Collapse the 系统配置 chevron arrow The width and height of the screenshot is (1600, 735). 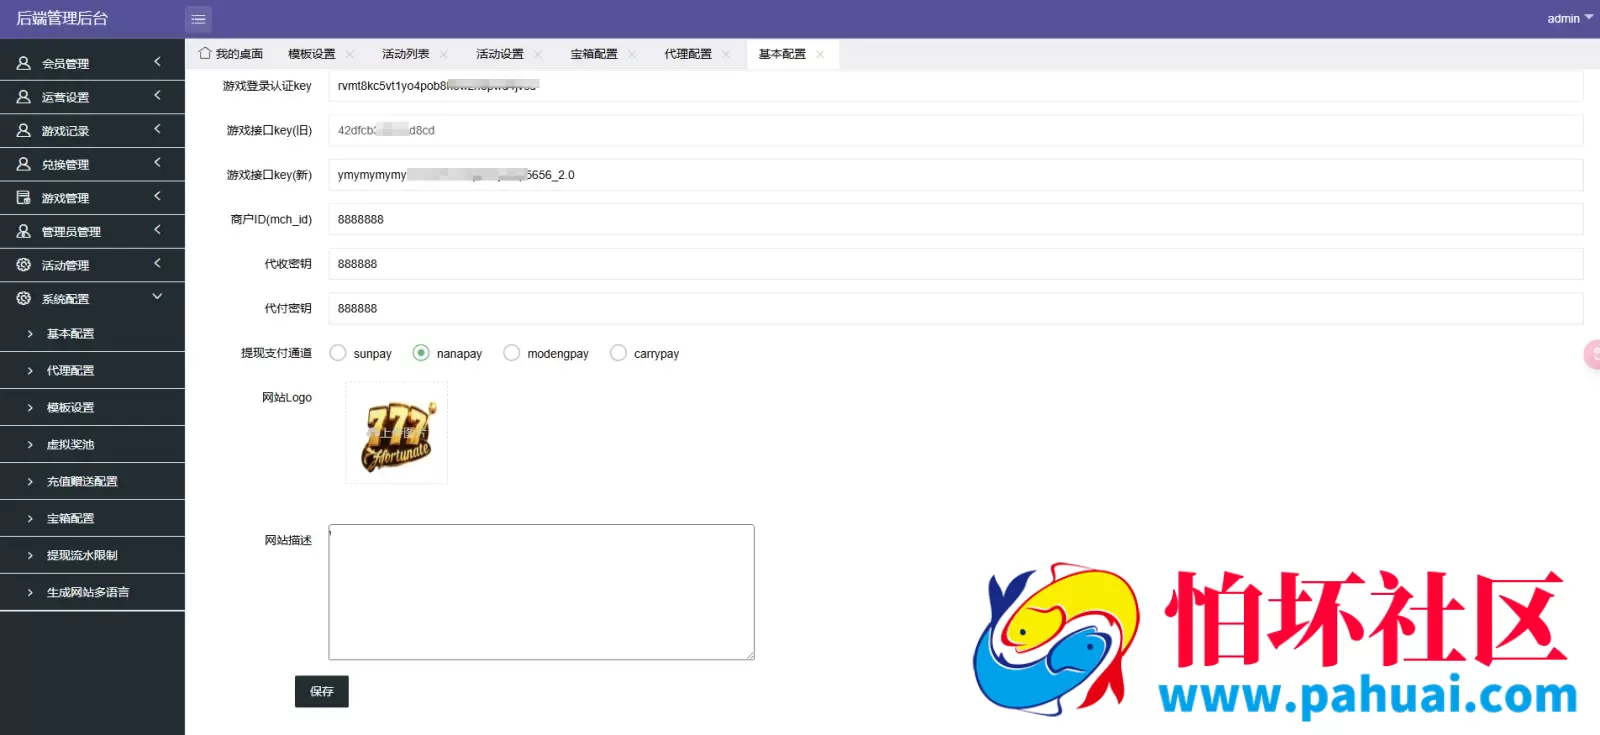tap(157, 297)
